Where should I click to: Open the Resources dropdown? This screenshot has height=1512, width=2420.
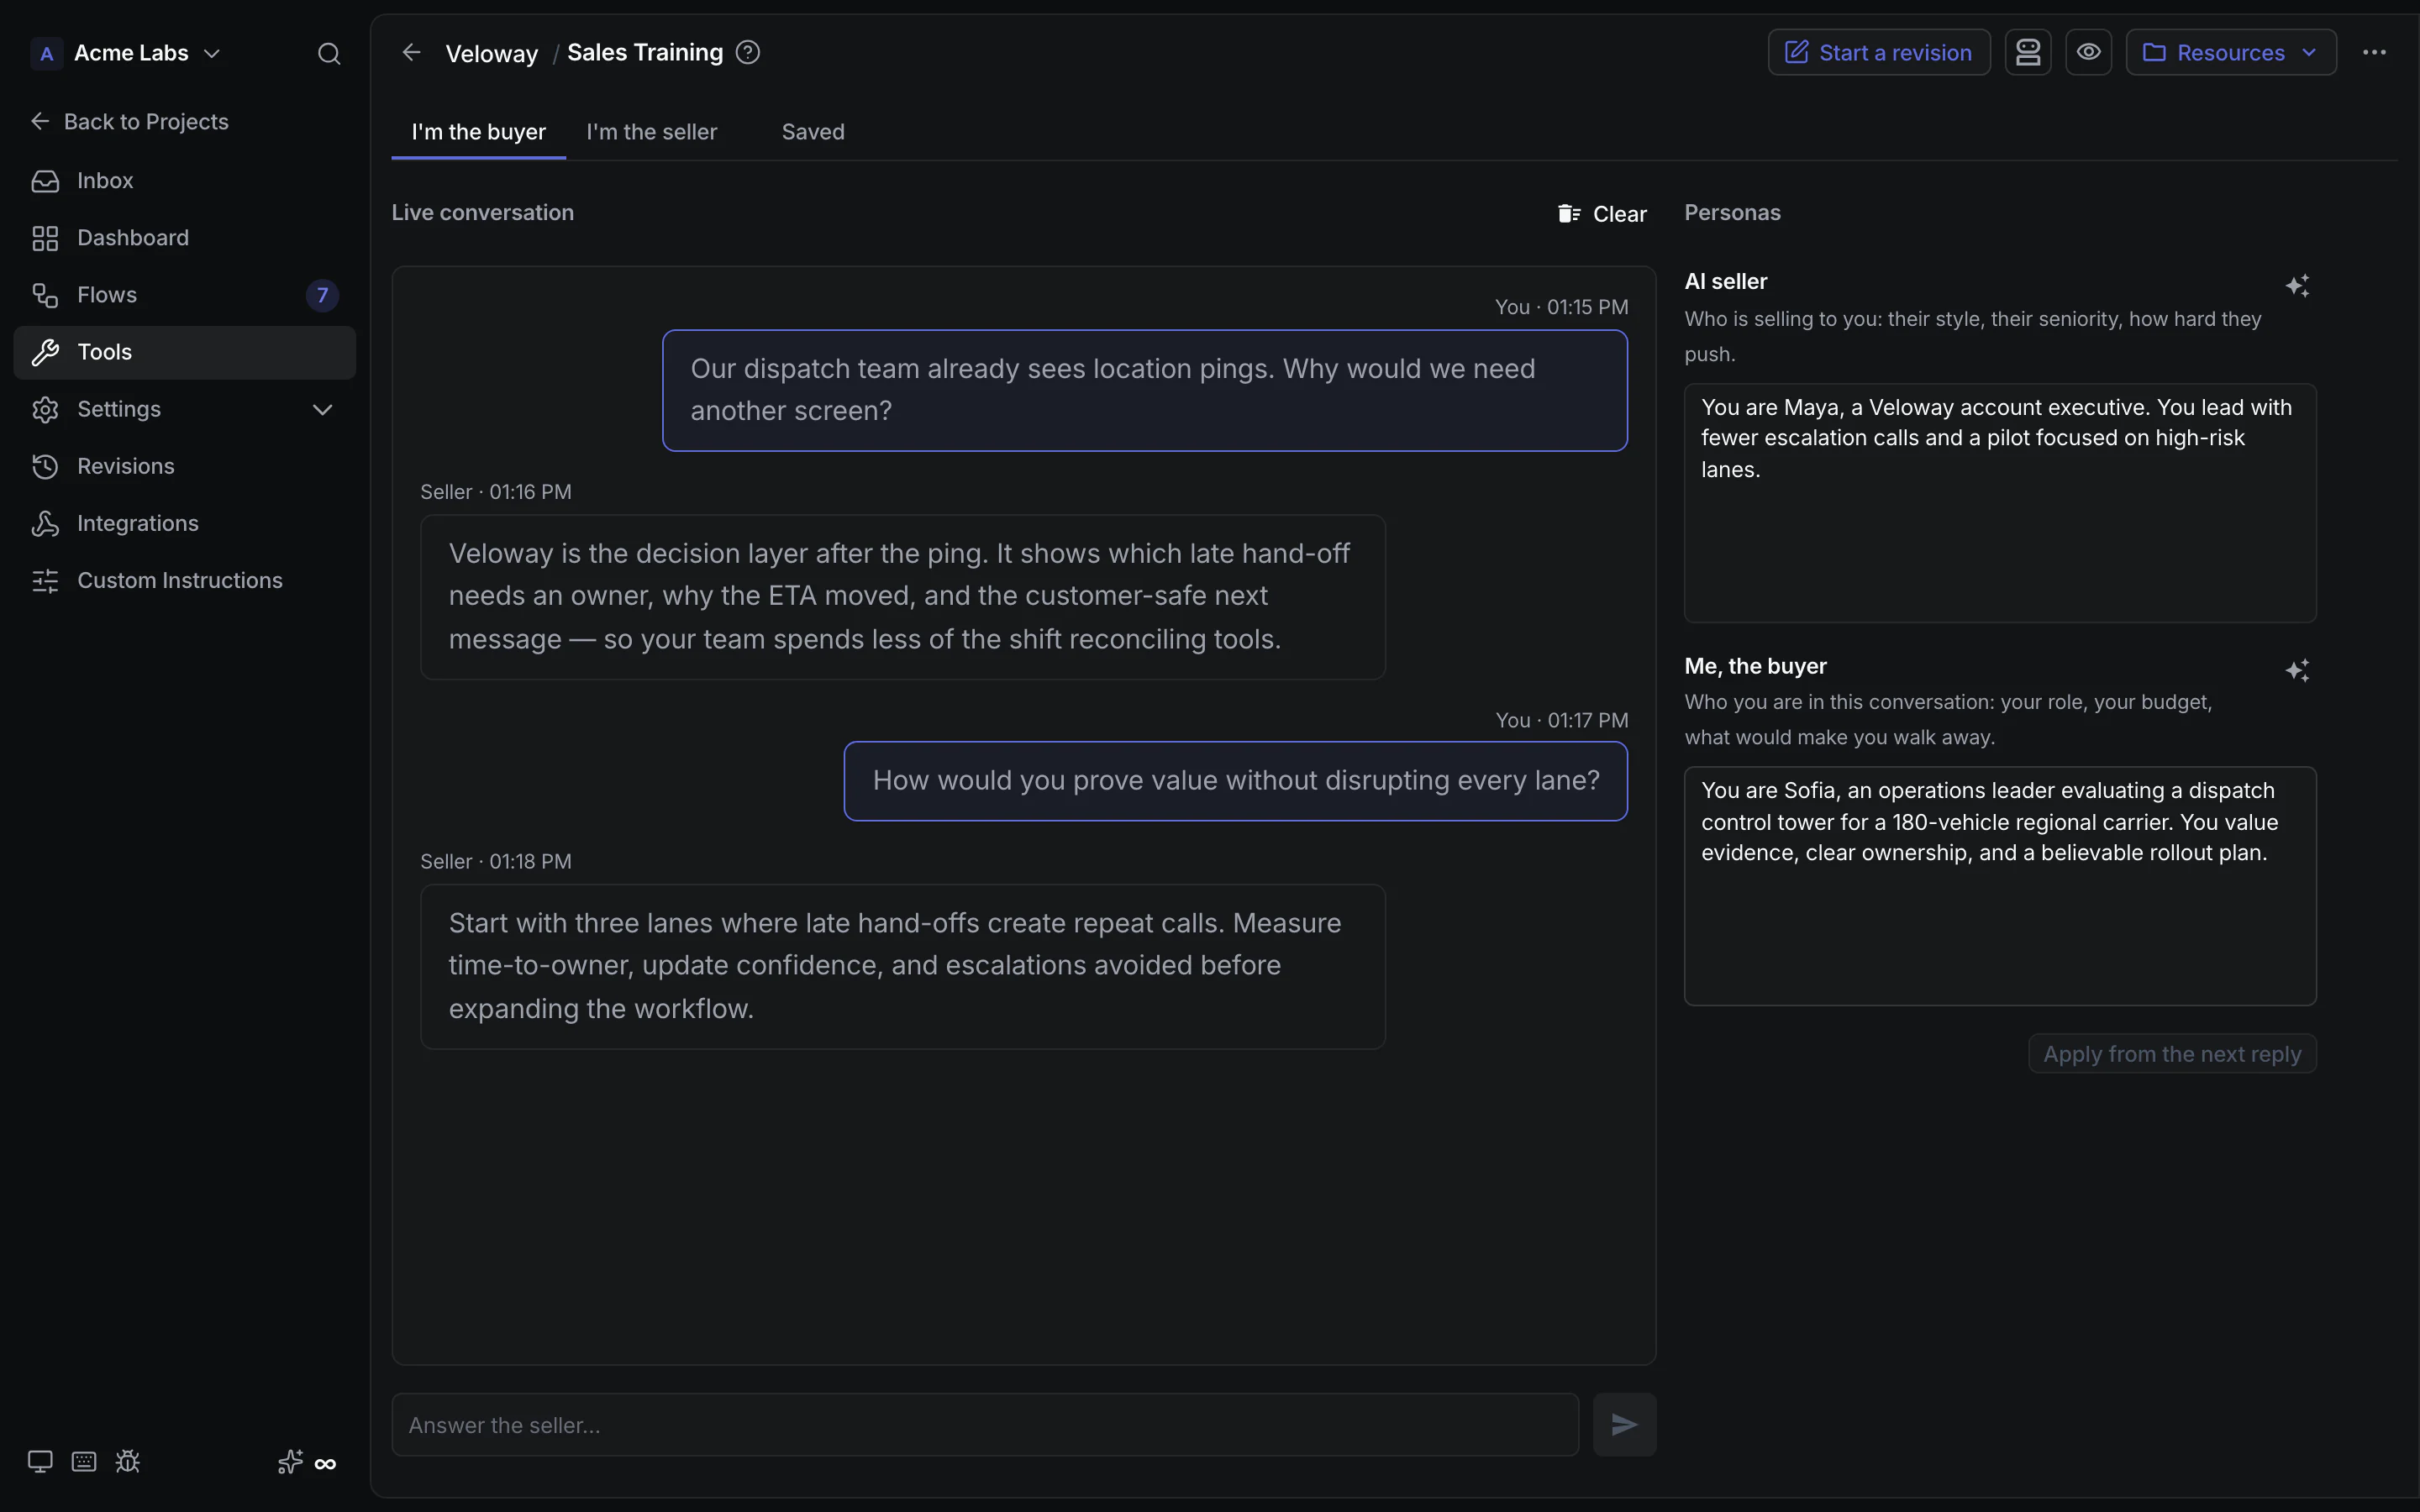[2230, 52]
